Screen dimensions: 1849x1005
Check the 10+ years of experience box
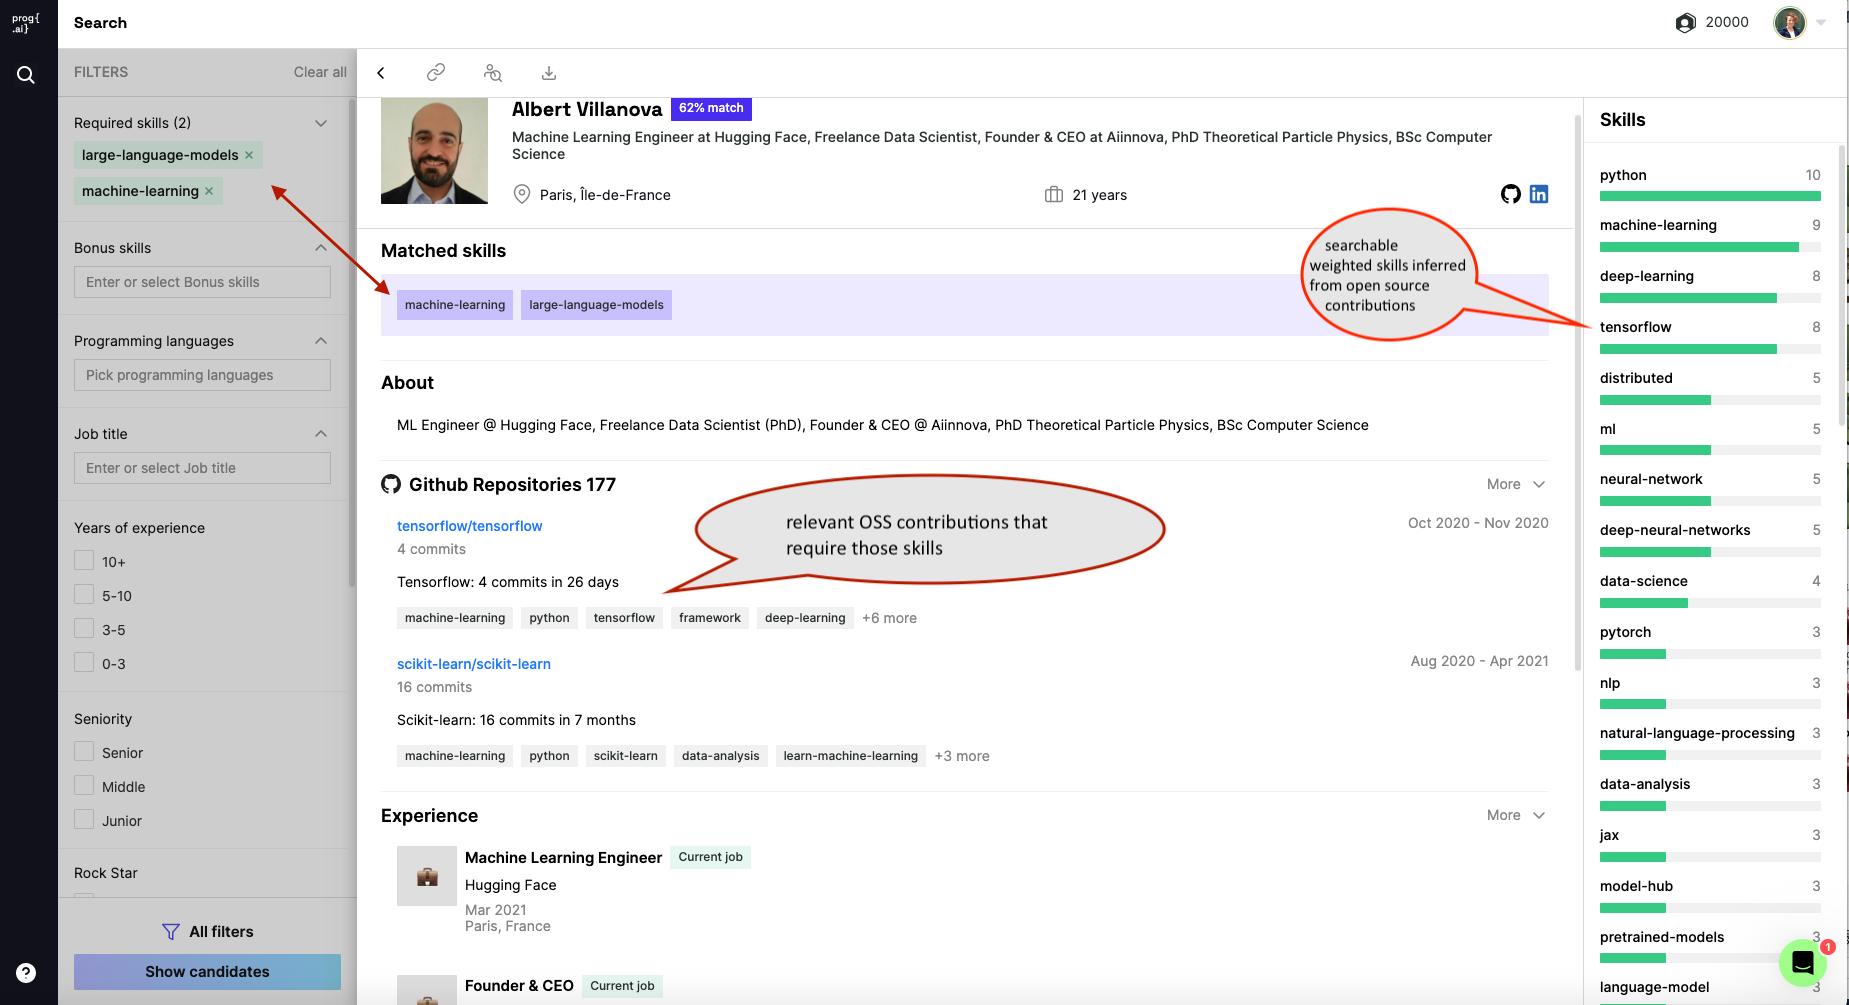pos(85,561)
